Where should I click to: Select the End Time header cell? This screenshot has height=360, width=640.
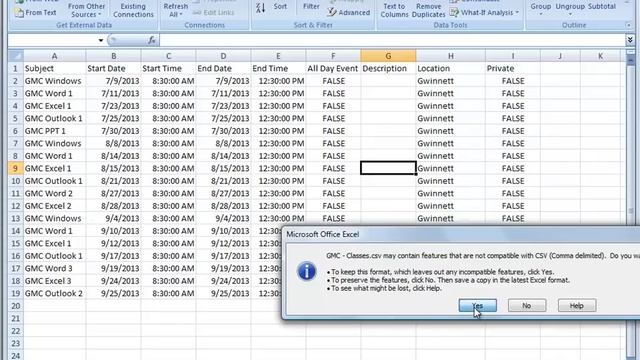click(278, 68)
